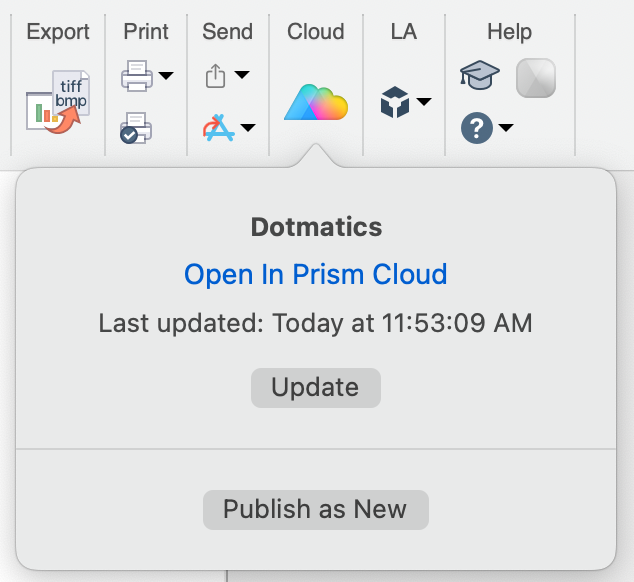The width and height of the screenshot is (634, 582).
Task: Click the red-and-blue A icon under Send
Action: coord(217,129)
